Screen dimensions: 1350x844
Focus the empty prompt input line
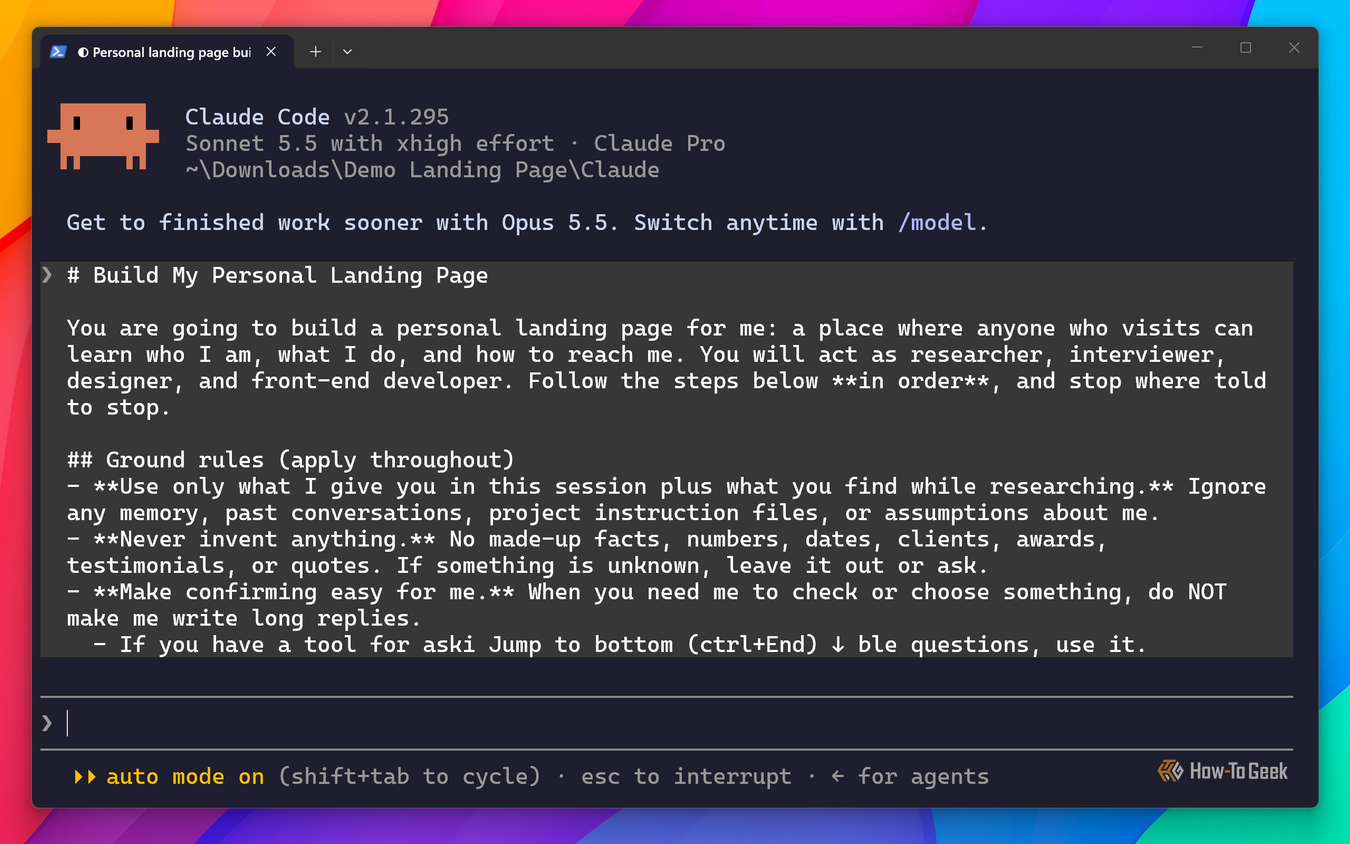click(x=667, y=723)
